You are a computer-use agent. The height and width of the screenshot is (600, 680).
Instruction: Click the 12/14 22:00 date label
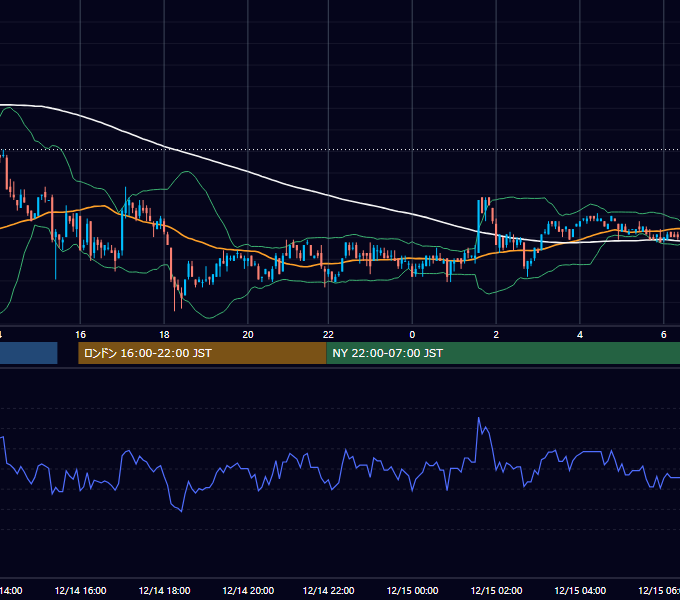pos(328,590)
